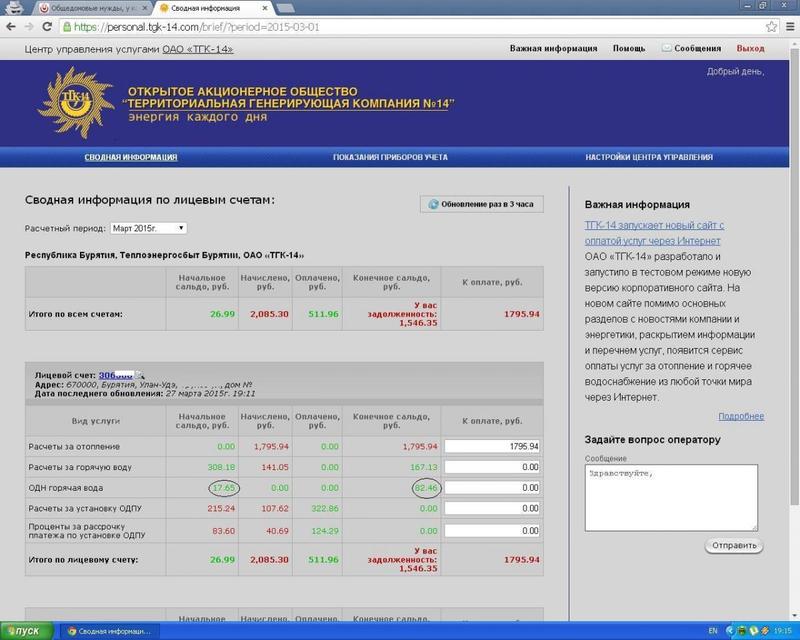800x640 pixels.
Task: Click the envelope icon next to Сообщения
Action: [x=667, y=48]
